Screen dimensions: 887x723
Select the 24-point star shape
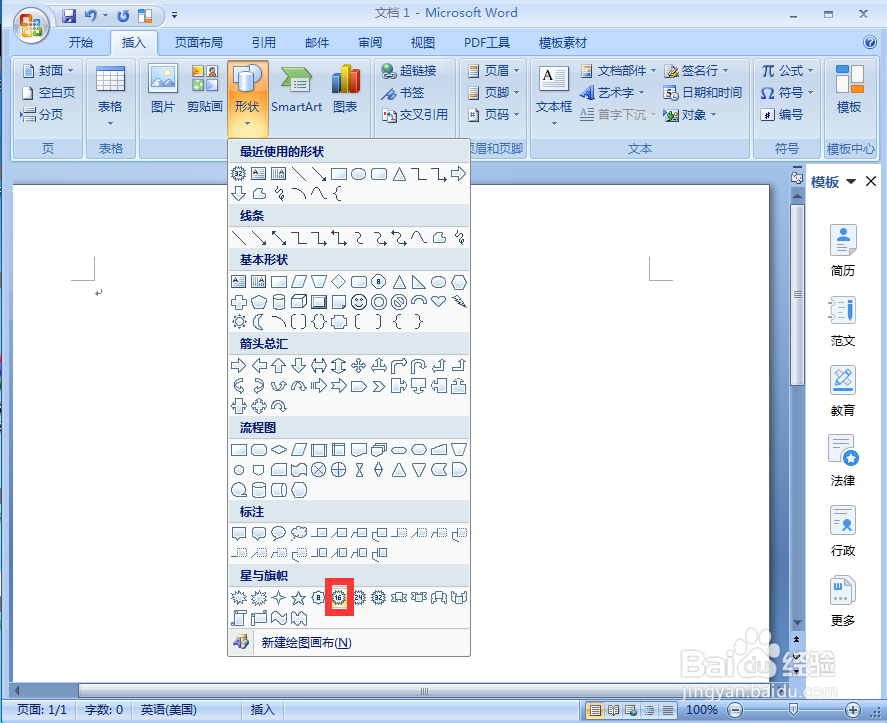point(359,597)
